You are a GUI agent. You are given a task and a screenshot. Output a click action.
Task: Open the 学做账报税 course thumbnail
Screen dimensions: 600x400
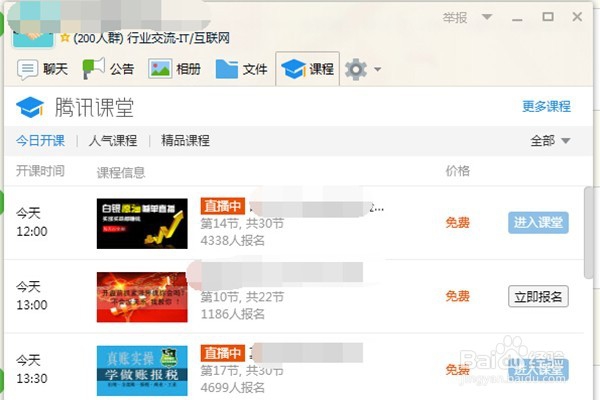pos(142,371)
